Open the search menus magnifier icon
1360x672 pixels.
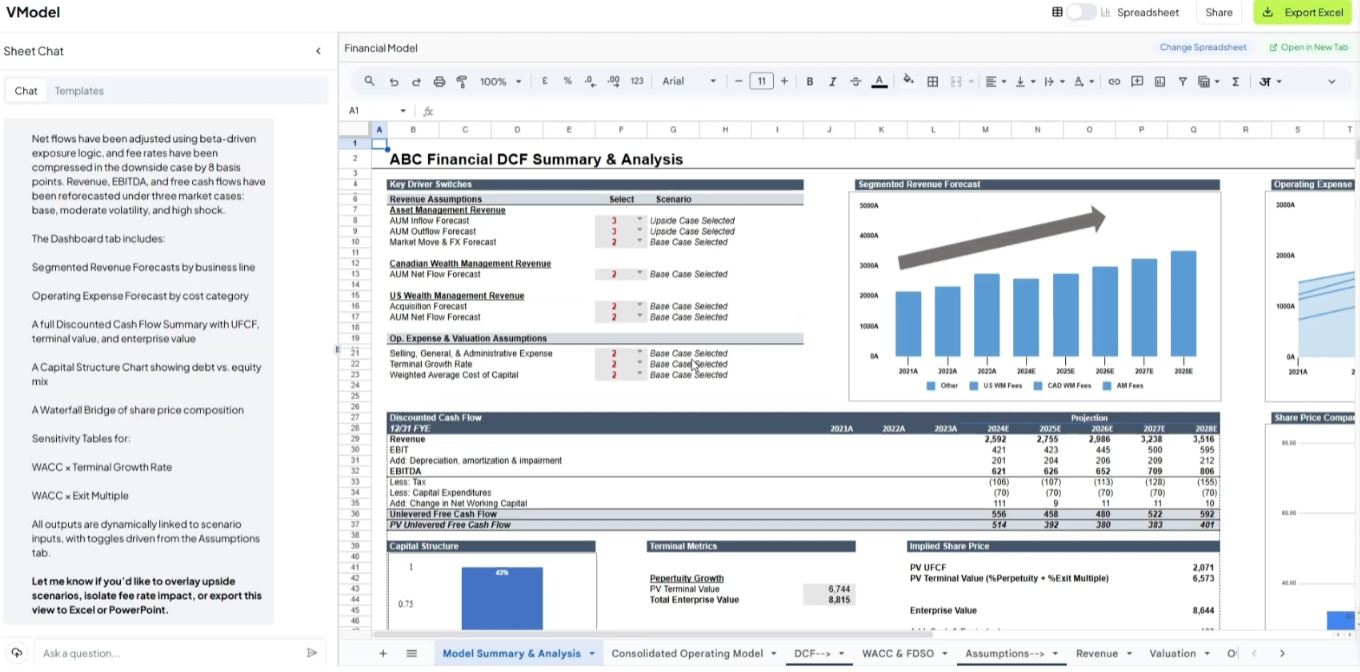pyautogui.click(x=369, y=82)
